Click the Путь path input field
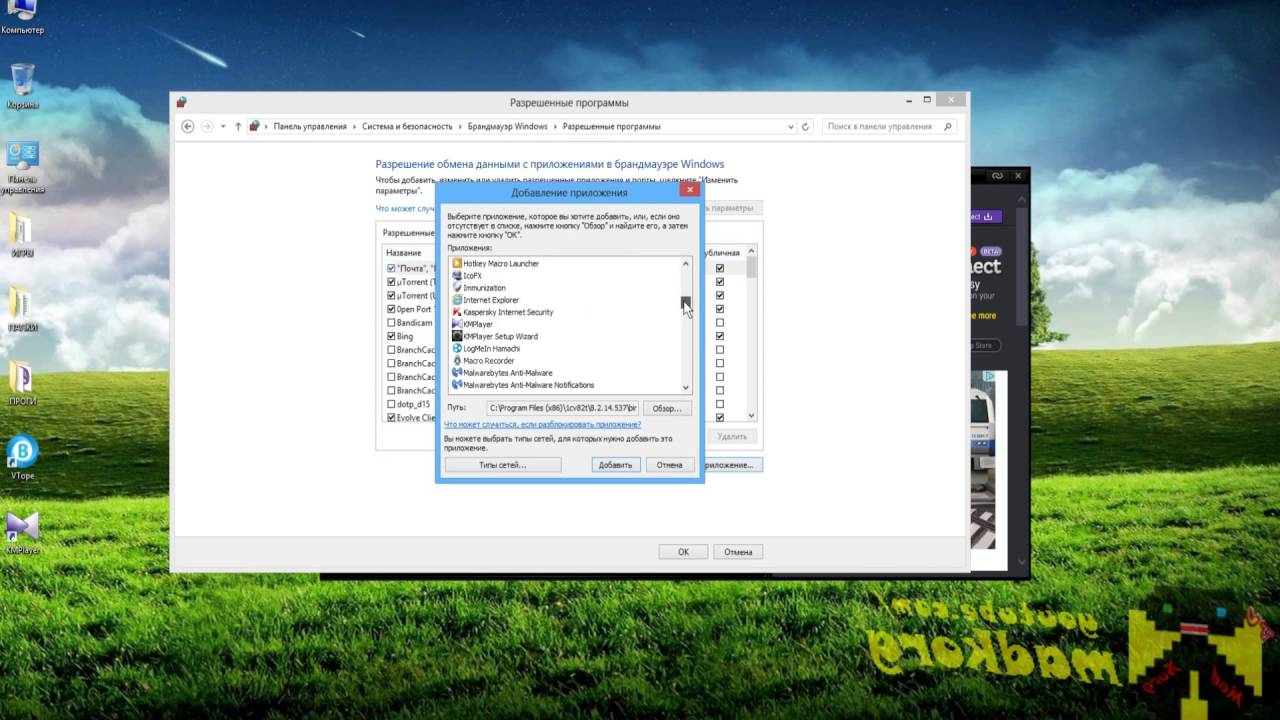 pos(563,408)
